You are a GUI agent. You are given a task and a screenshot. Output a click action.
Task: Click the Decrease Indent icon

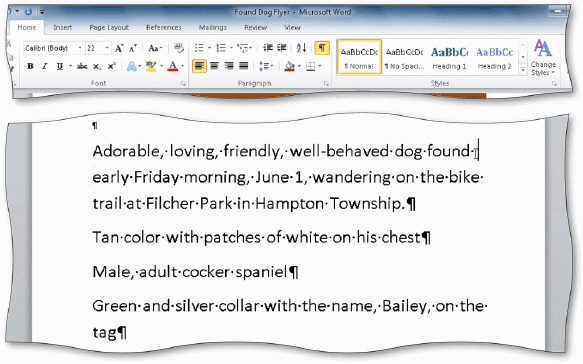click(268, 48)
